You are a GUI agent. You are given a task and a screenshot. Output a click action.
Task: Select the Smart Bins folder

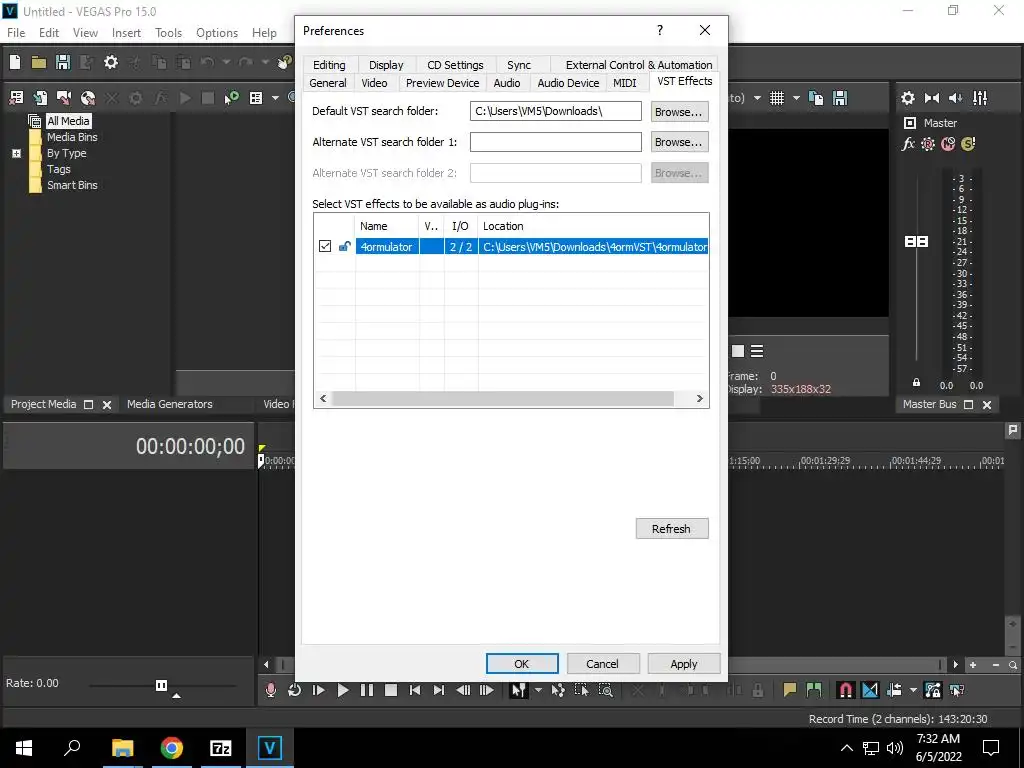pyautogui.click(x=72, y=185)
